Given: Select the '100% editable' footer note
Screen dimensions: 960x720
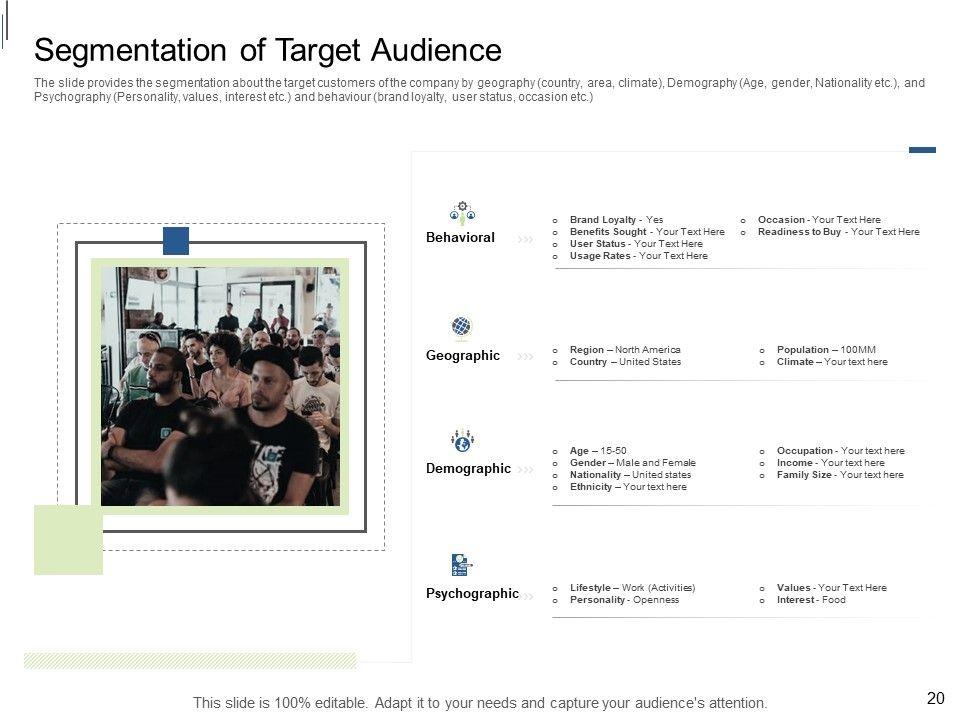Looking at the screenshot, I should (x=479, y=703).
